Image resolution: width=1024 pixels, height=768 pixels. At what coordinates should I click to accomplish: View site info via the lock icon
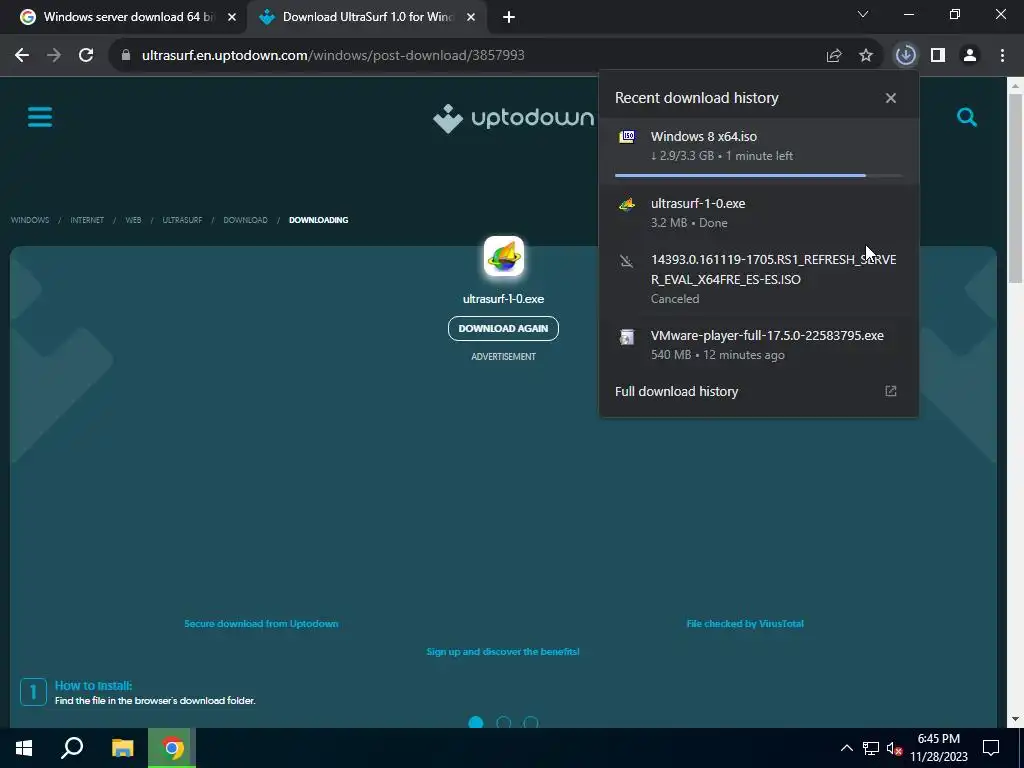126,56
